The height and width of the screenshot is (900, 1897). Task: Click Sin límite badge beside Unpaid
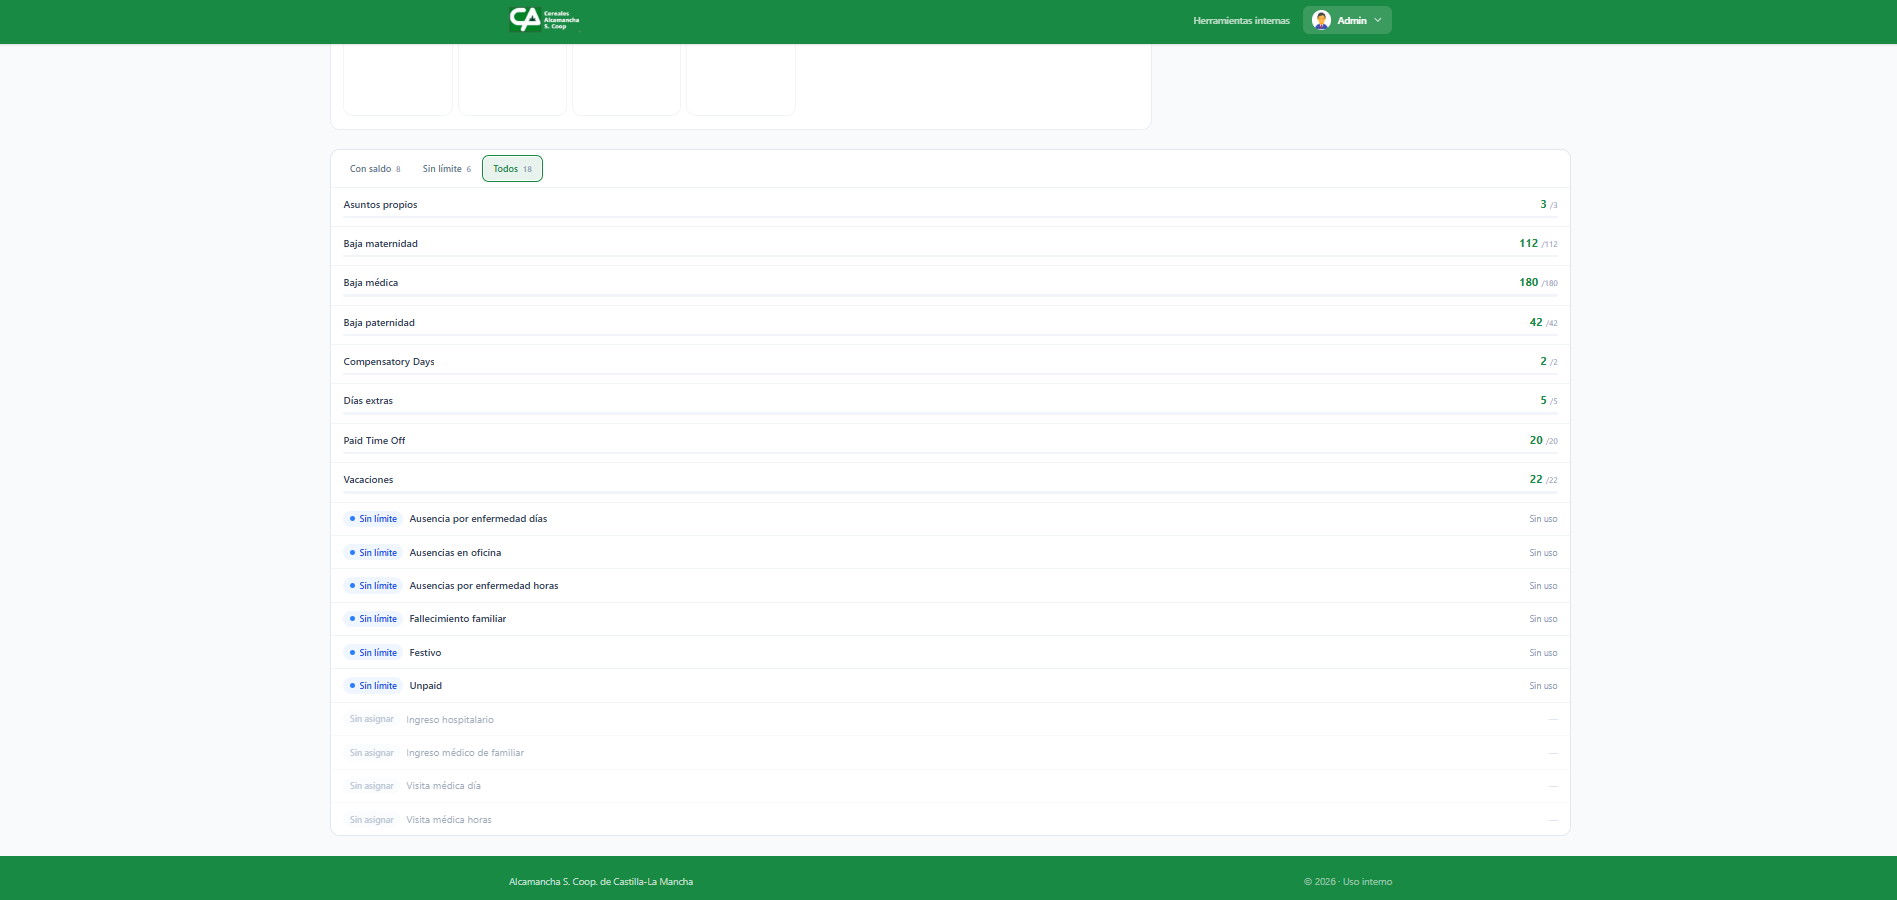[x=373, y=686]
